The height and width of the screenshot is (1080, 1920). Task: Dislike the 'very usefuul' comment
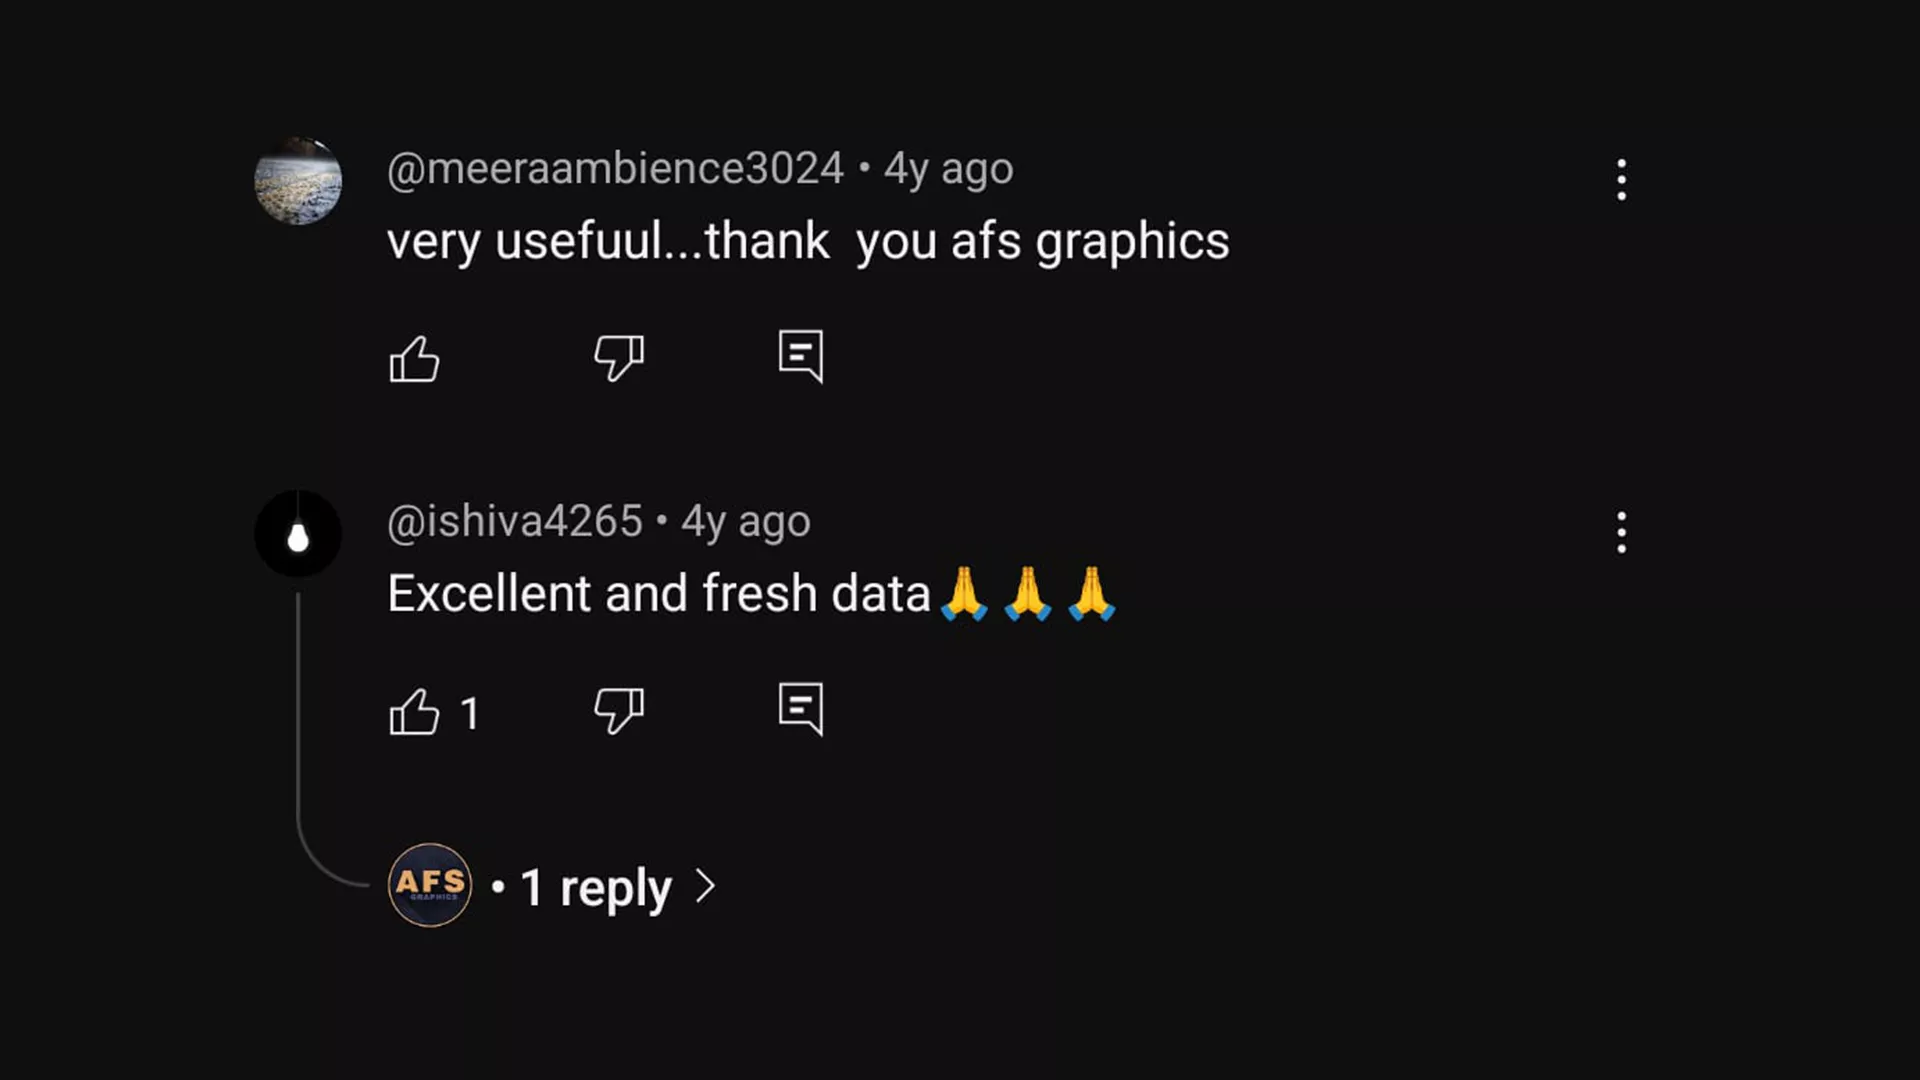tap(619, 357)
